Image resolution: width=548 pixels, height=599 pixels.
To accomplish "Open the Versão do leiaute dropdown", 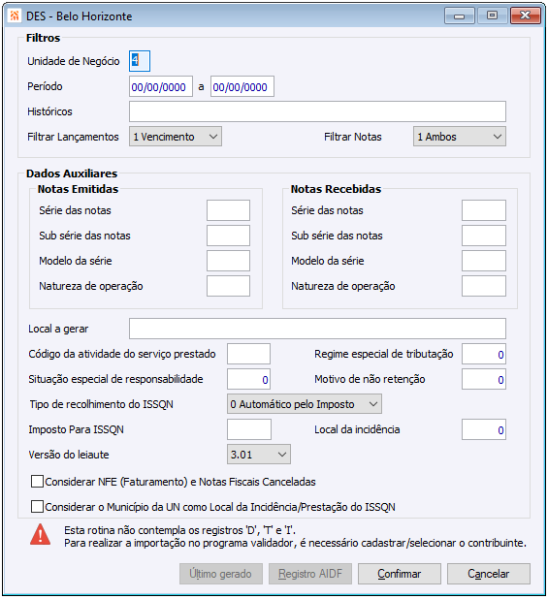I will point(259,454).
